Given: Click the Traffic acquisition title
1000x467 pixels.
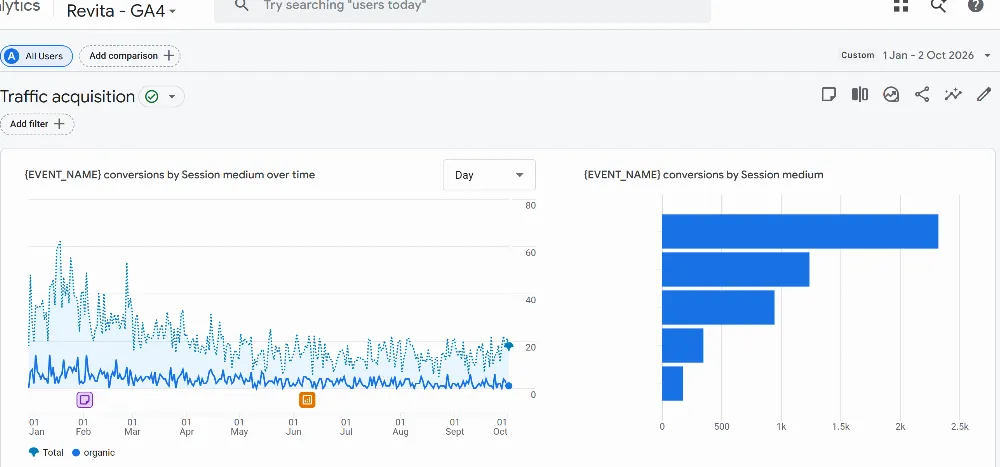Looking at the screenshot, I should point(68,97).
